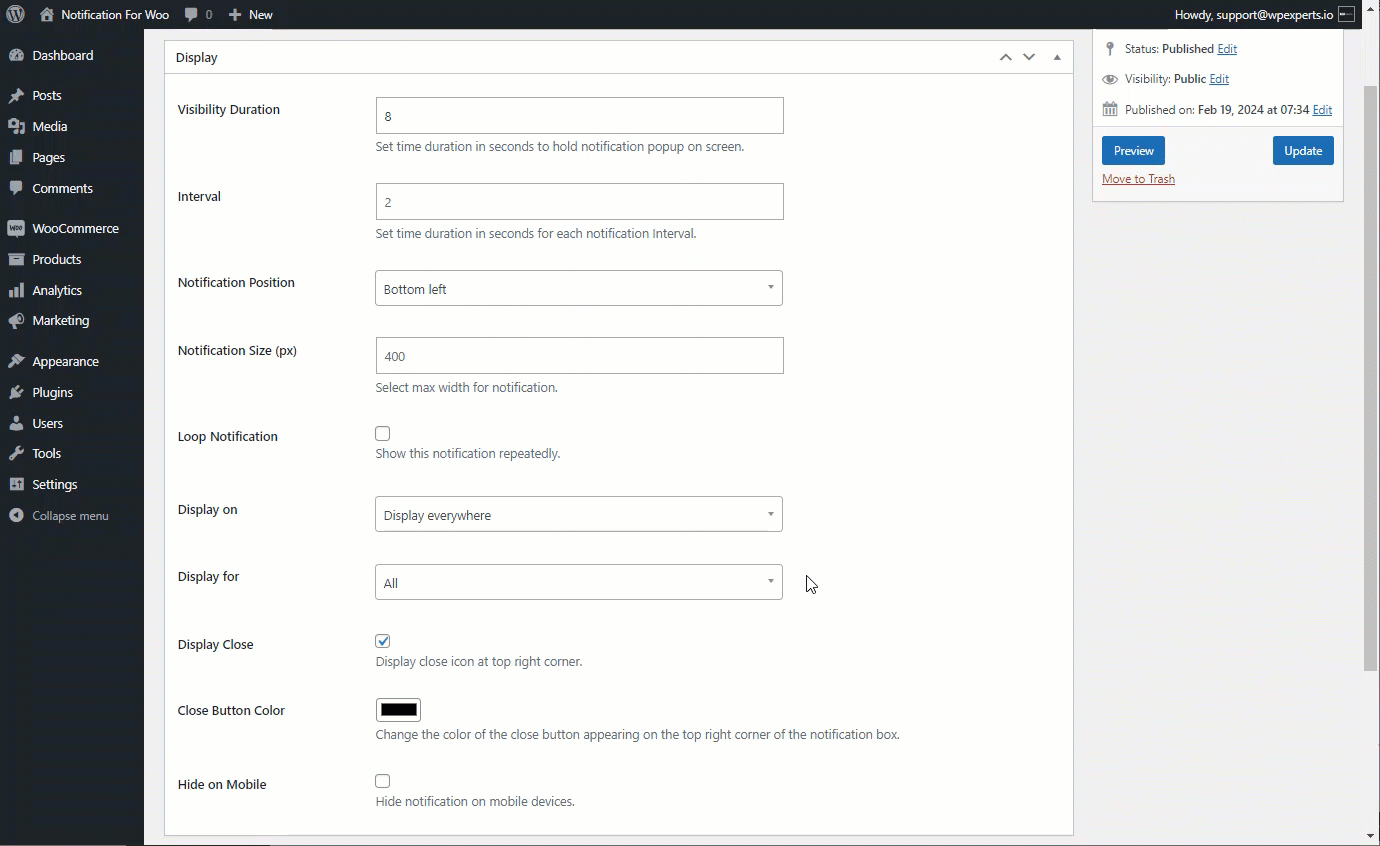The width and height of the screenshot is (1380, 846).
Task: Click the Visibility Duration input field
Action: (579, 115)
